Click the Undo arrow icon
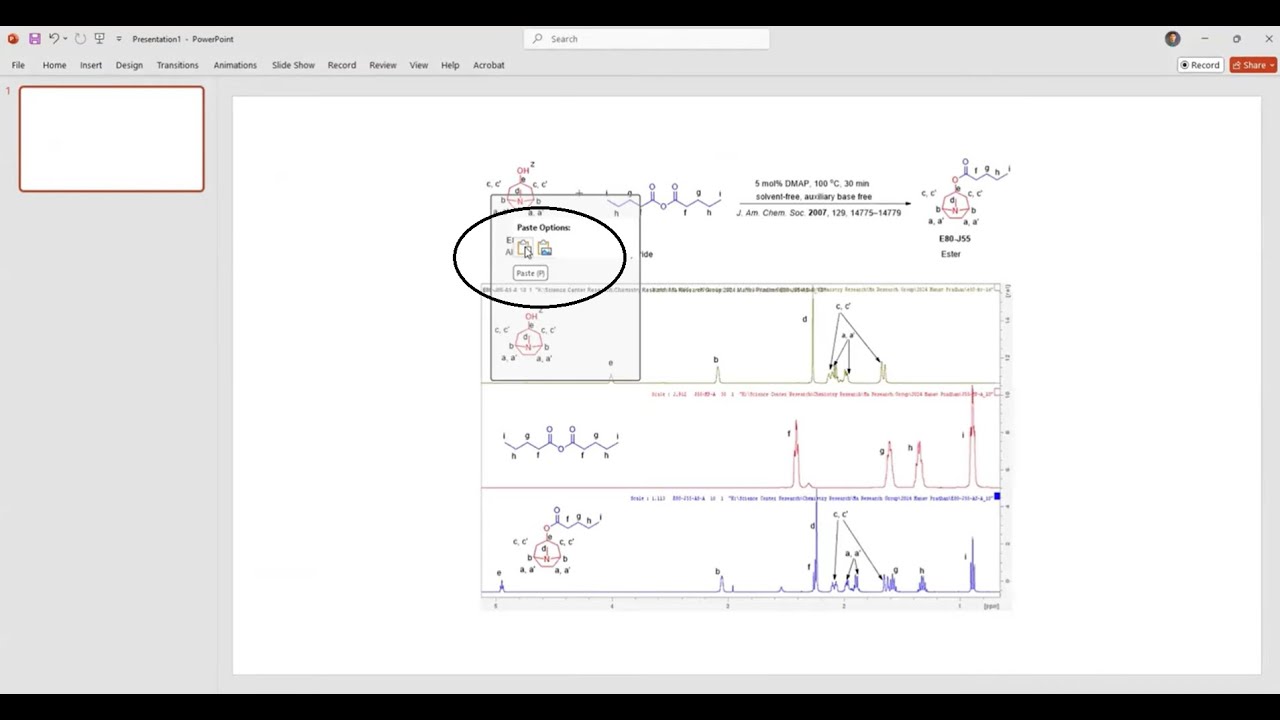 (x=53, y=39)
